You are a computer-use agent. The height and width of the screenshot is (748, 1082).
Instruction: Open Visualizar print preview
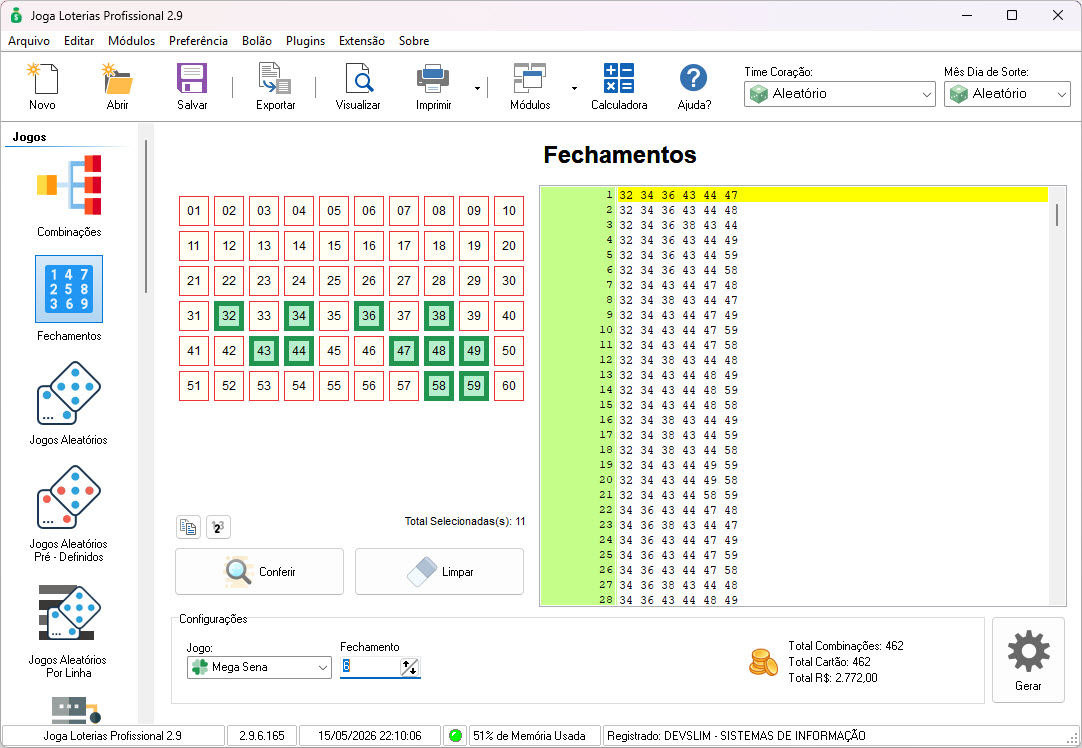[358, 87]
